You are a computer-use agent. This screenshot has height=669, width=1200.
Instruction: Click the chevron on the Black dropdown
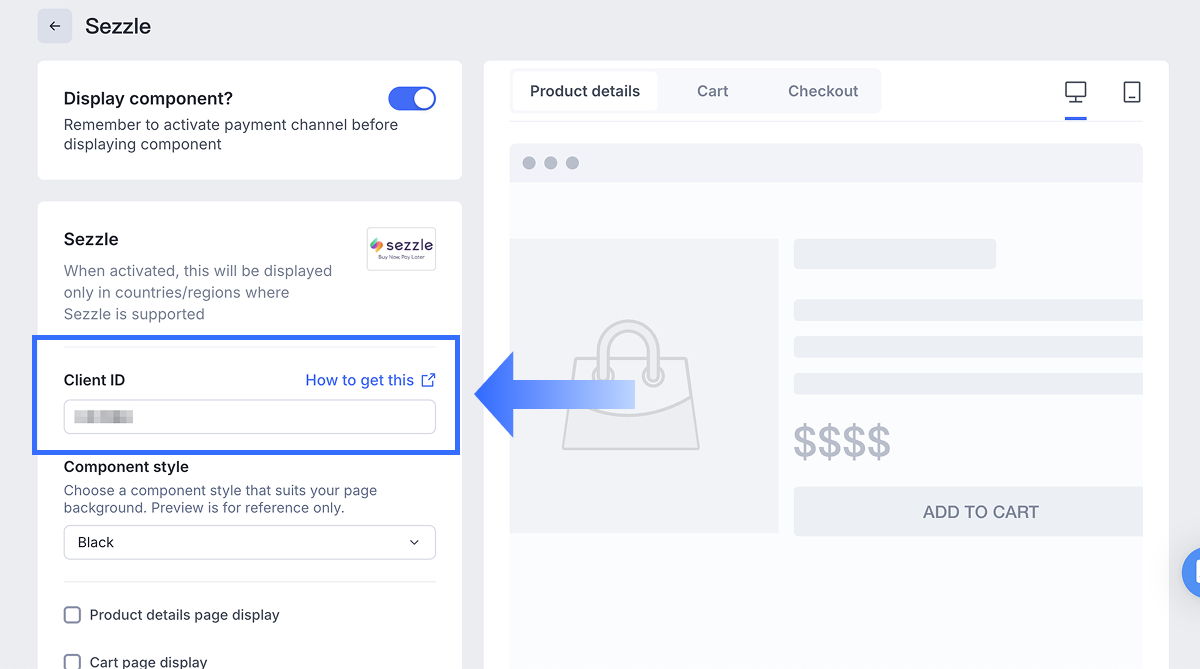tap(414, 542)
